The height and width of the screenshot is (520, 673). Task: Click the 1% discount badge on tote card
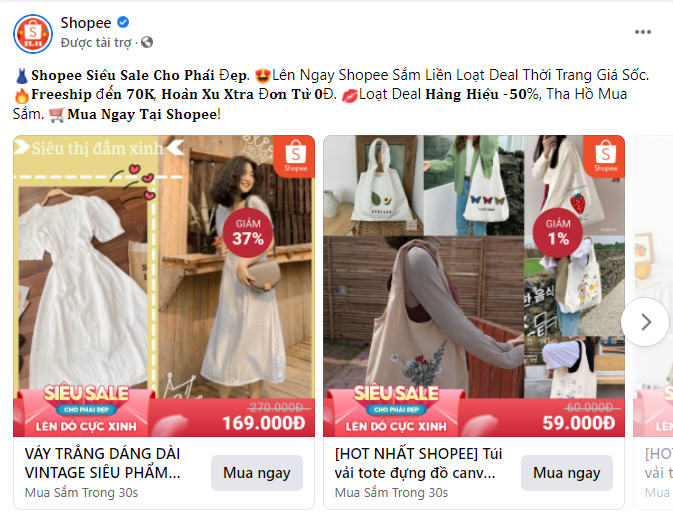point(558,233)
